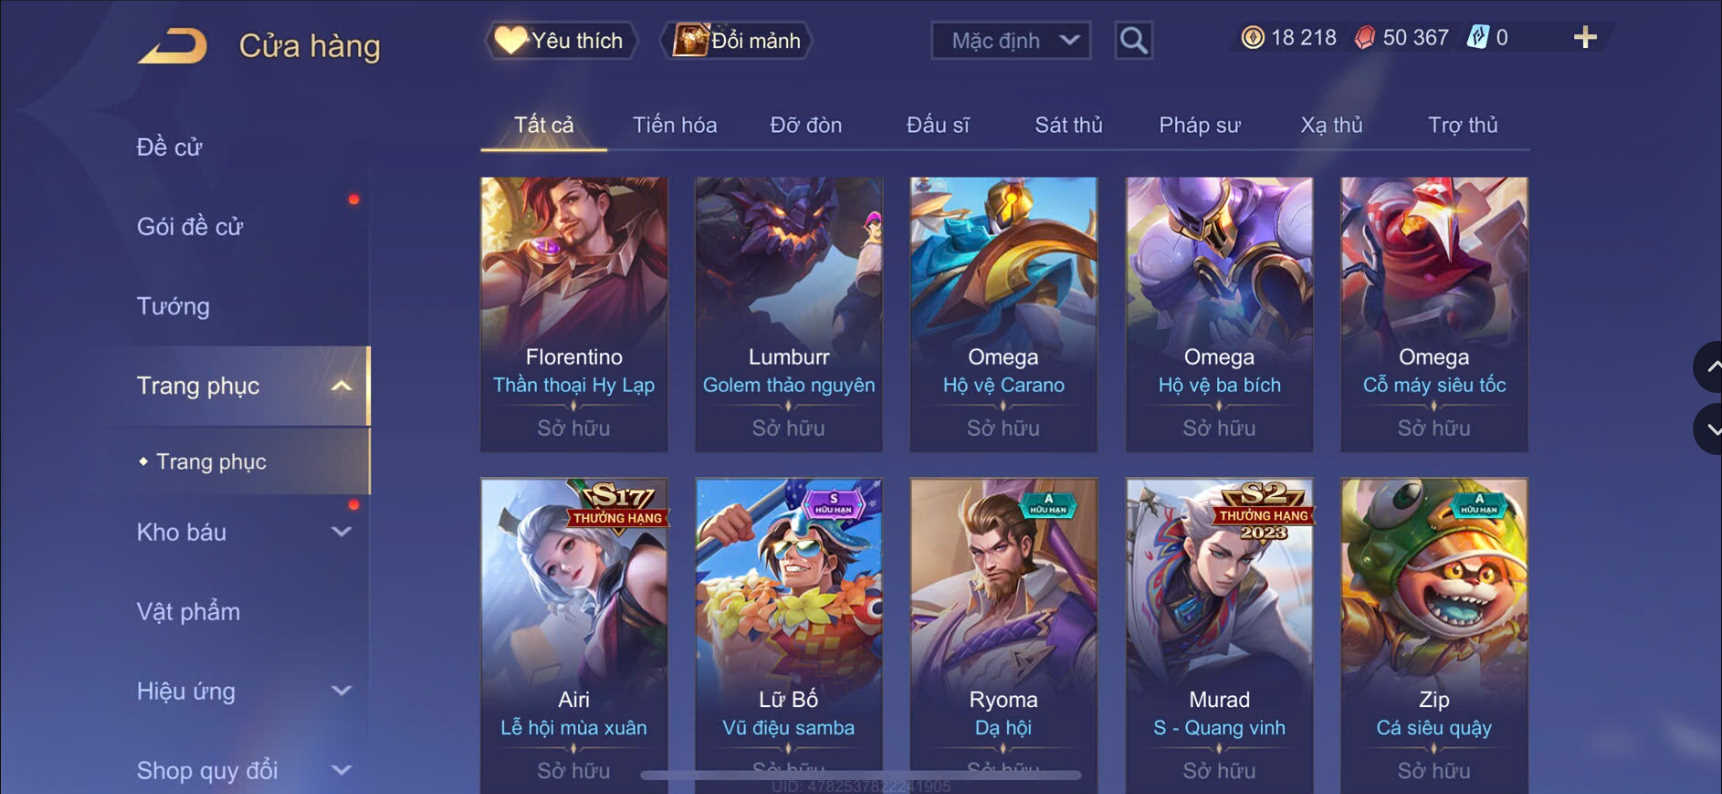Tap the blue voucher currency icon
Image resolution: width=1722 pixels, height=794 pixels.
coord(1477,38)
